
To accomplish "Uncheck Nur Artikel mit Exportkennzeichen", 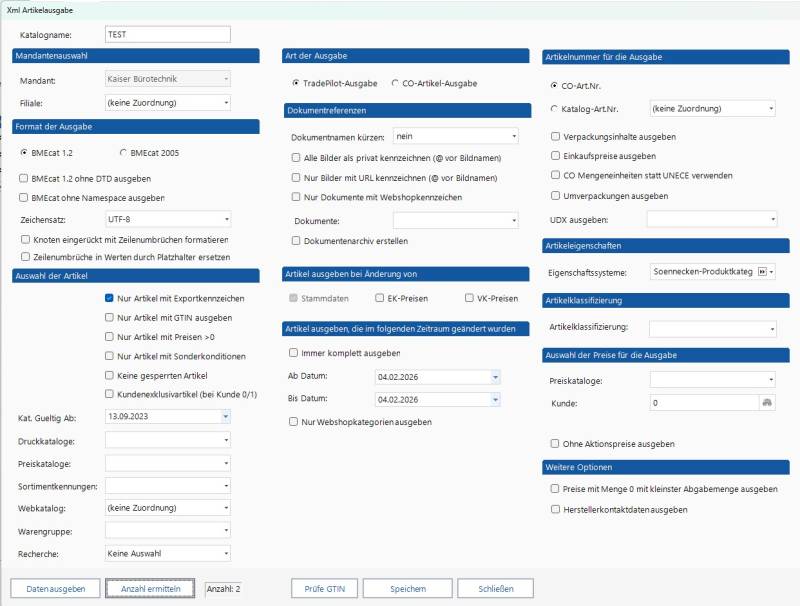I will [110, 299].
